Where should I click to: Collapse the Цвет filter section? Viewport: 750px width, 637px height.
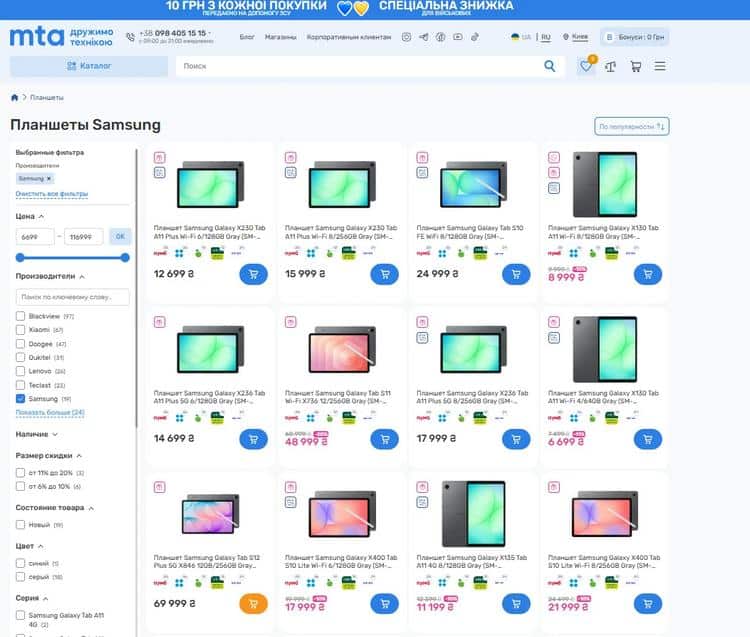pyautogui.click(x=29, y=546)
